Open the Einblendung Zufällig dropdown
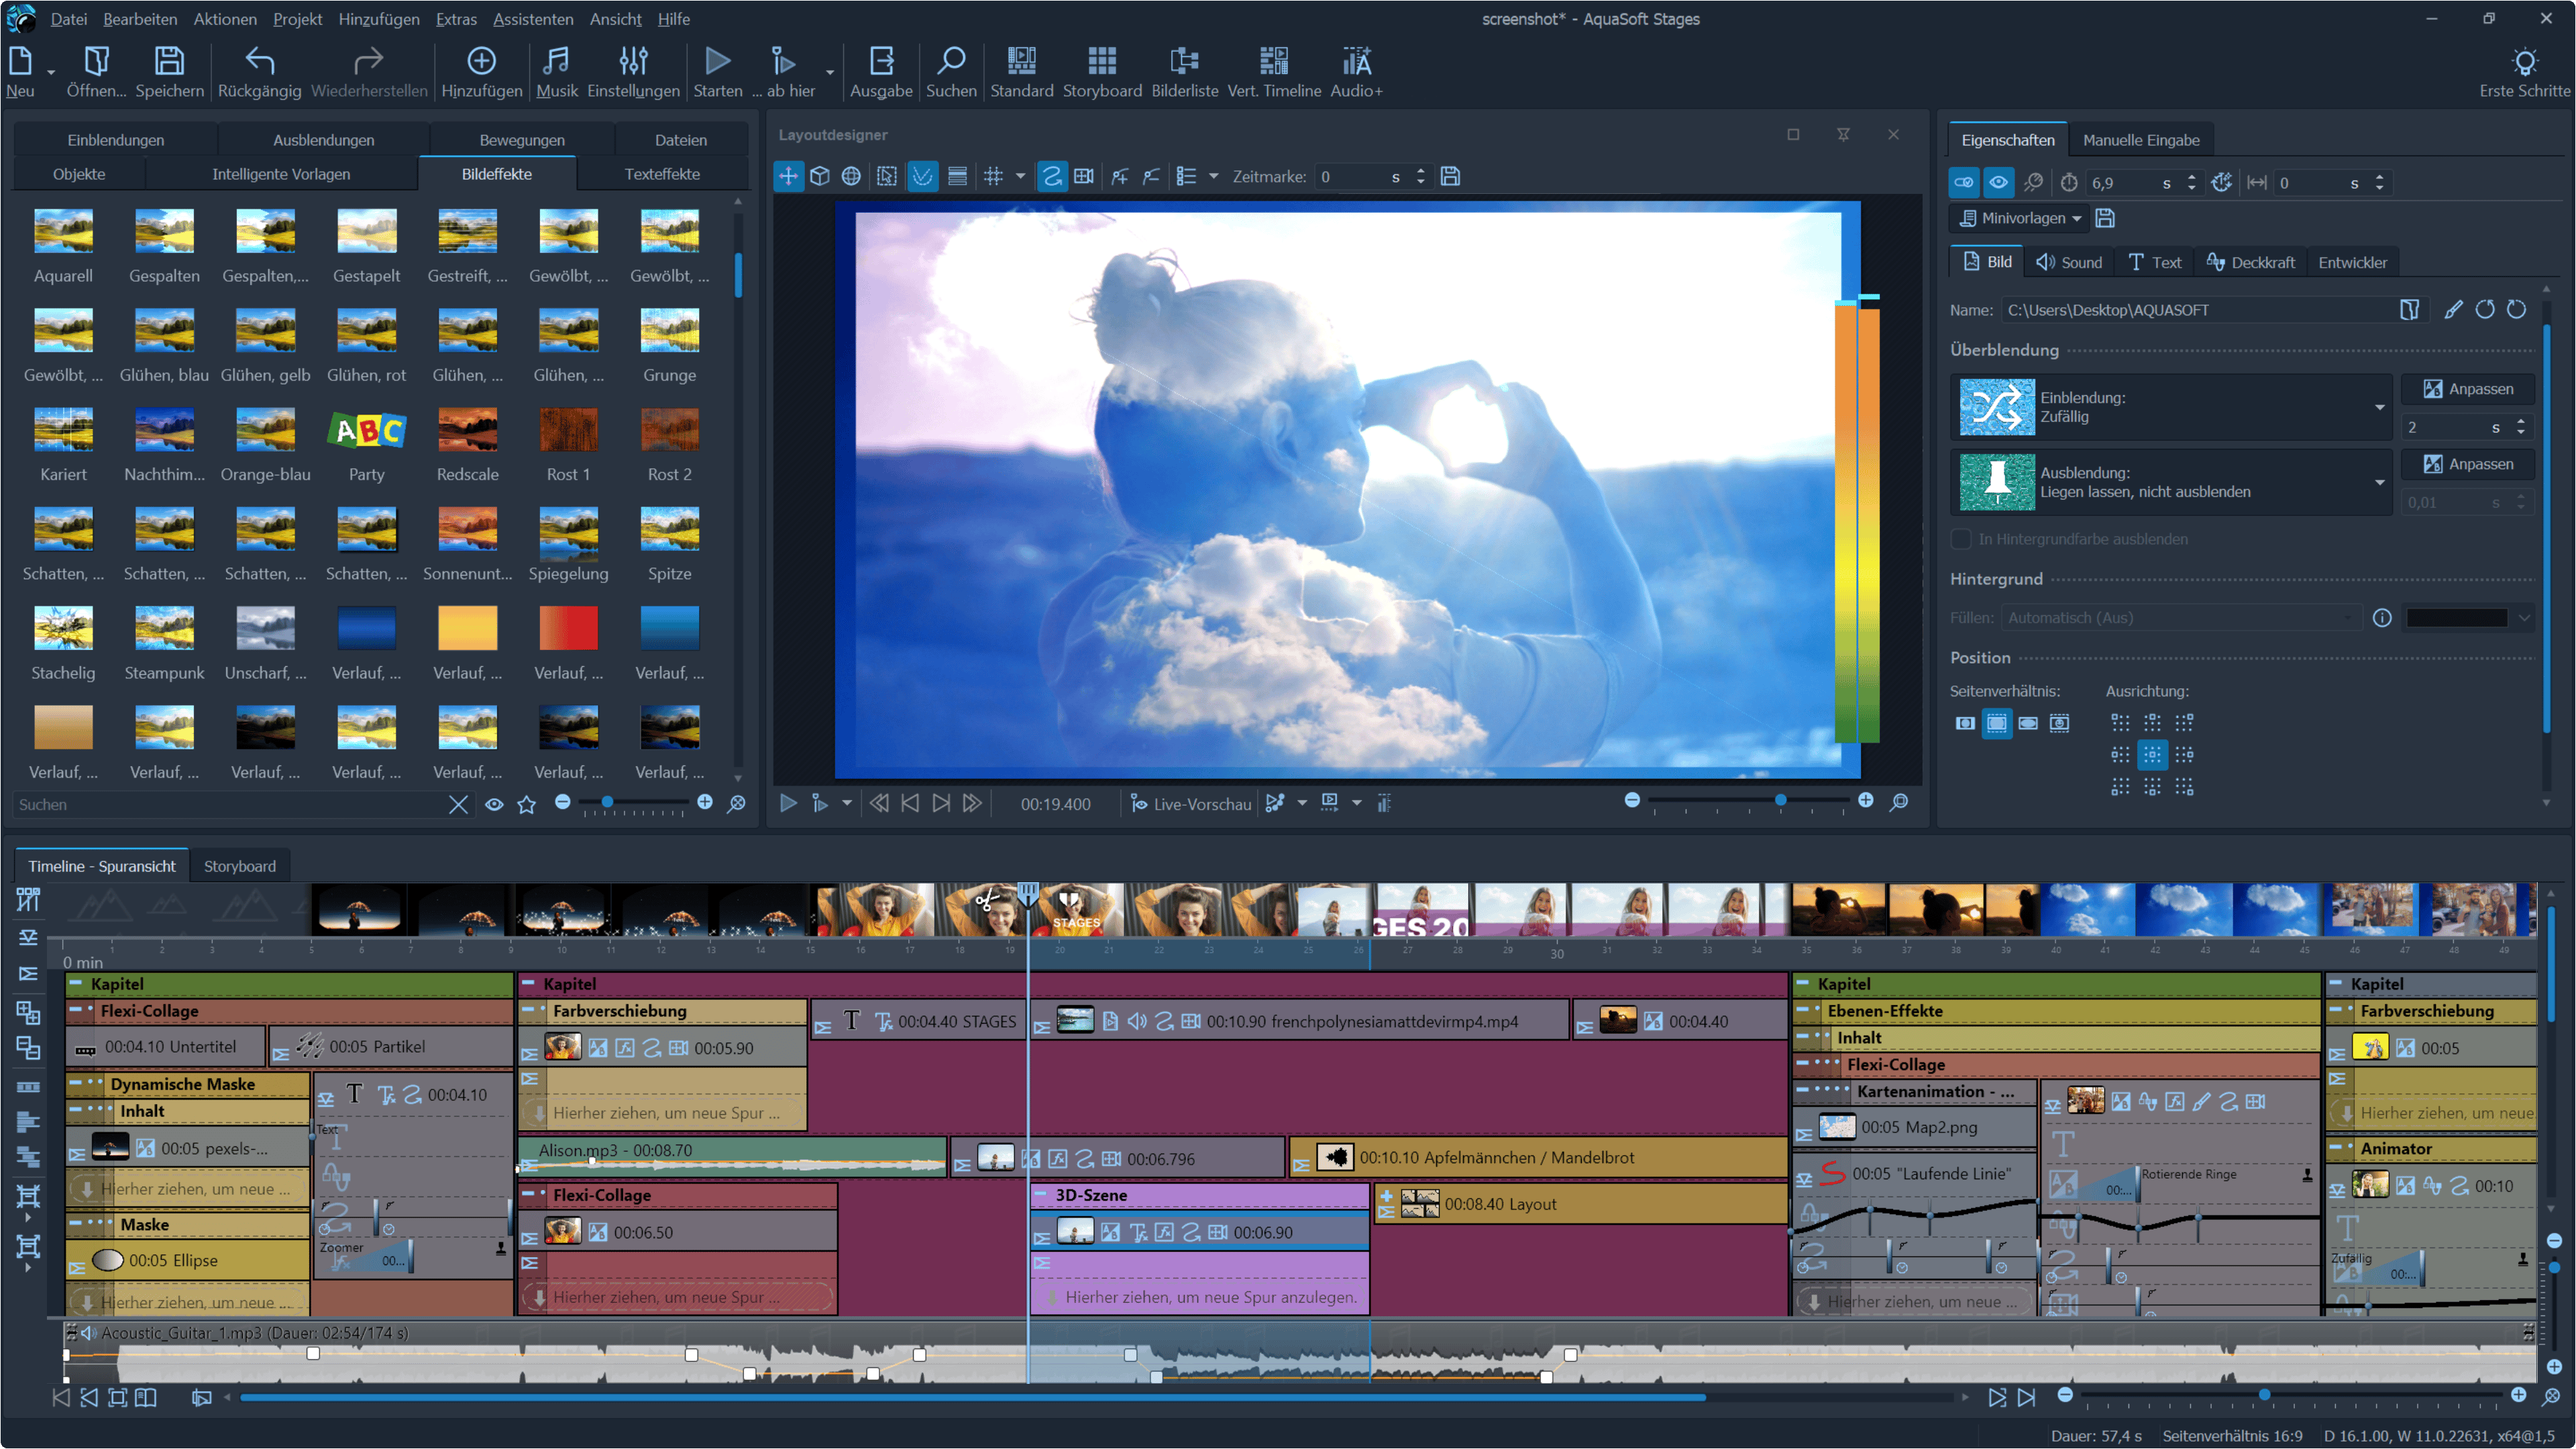This screenshot has width=2576, height=1449. (2379, 407)
